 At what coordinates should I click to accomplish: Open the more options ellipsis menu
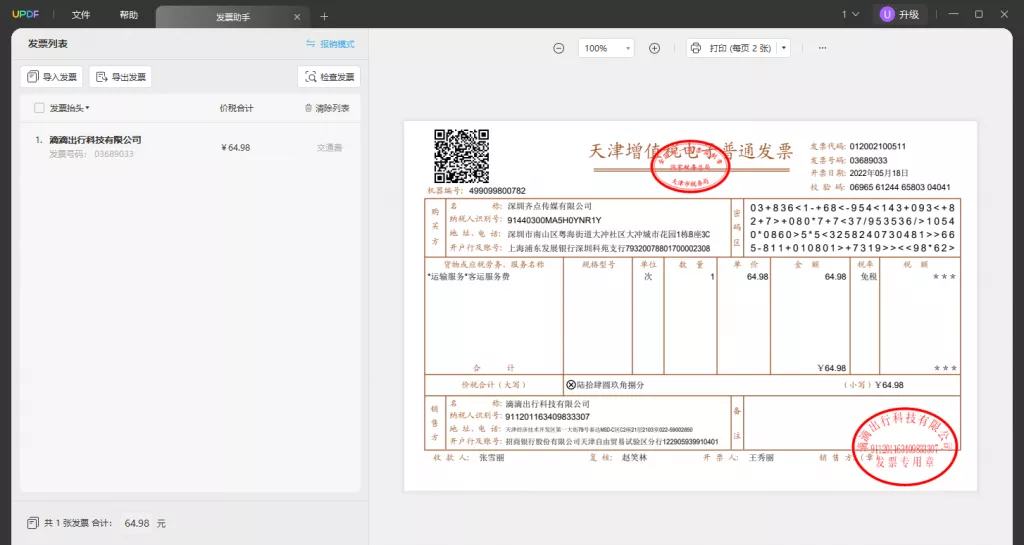822,48
